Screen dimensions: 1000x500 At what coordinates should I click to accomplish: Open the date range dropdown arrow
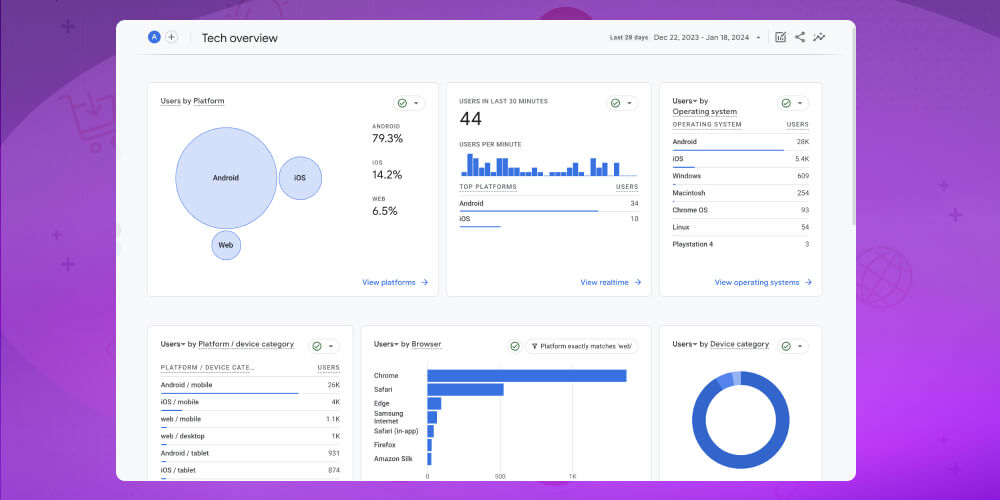(x=758, y=38)
